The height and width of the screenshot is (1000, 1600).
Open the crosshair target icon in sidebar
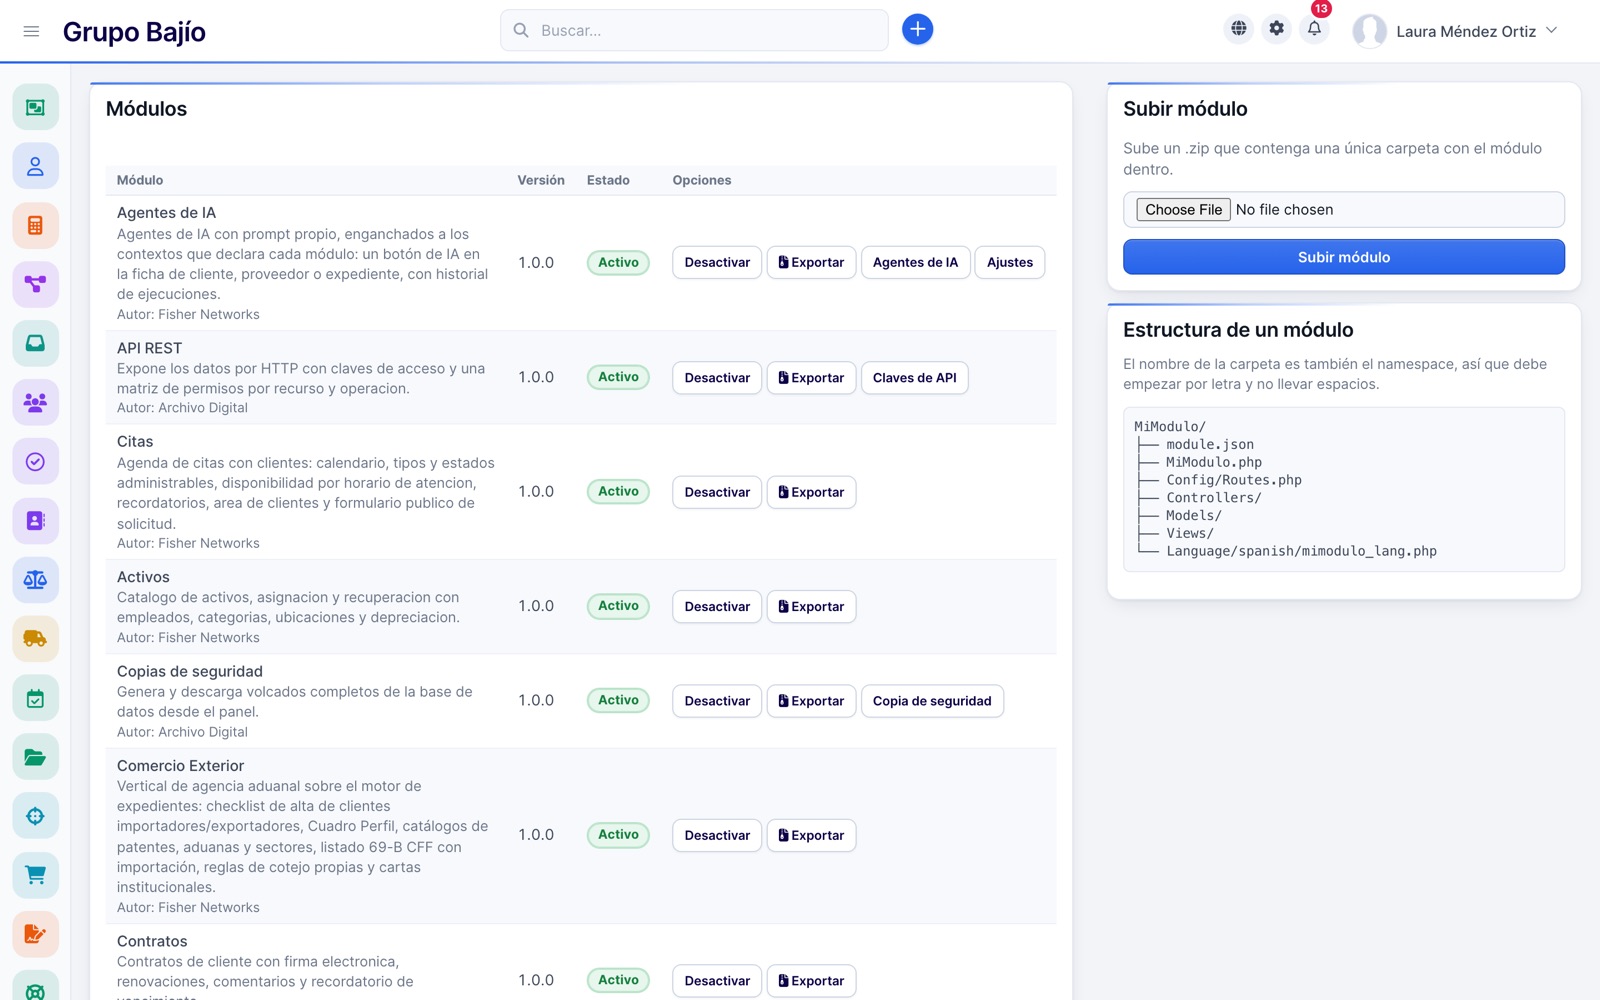click(x=35, y=816)
